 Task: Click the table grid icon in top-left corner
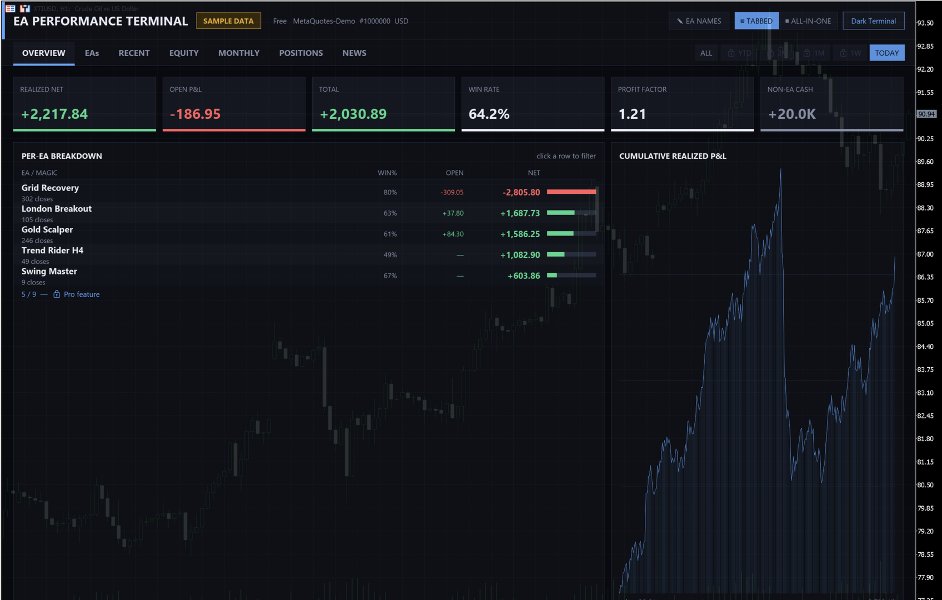tap(10, 8)
